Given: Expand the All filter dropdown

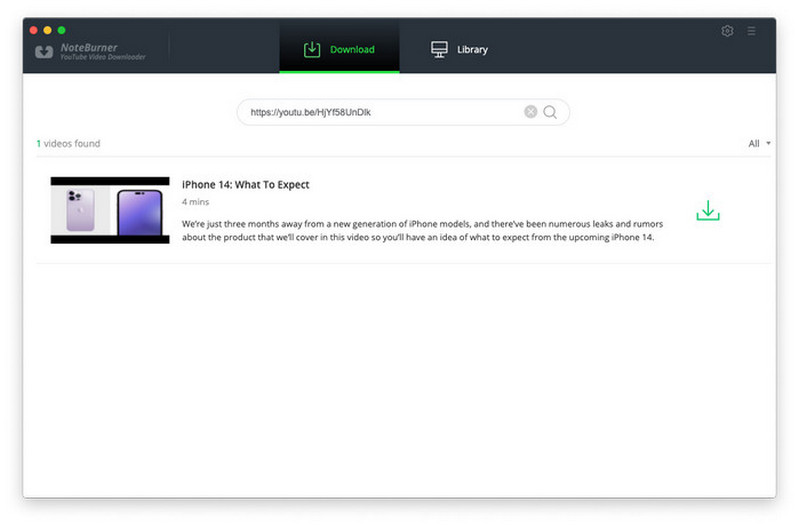Looking at the screenshot, I should pyautogui.click(x=759, y=144).
